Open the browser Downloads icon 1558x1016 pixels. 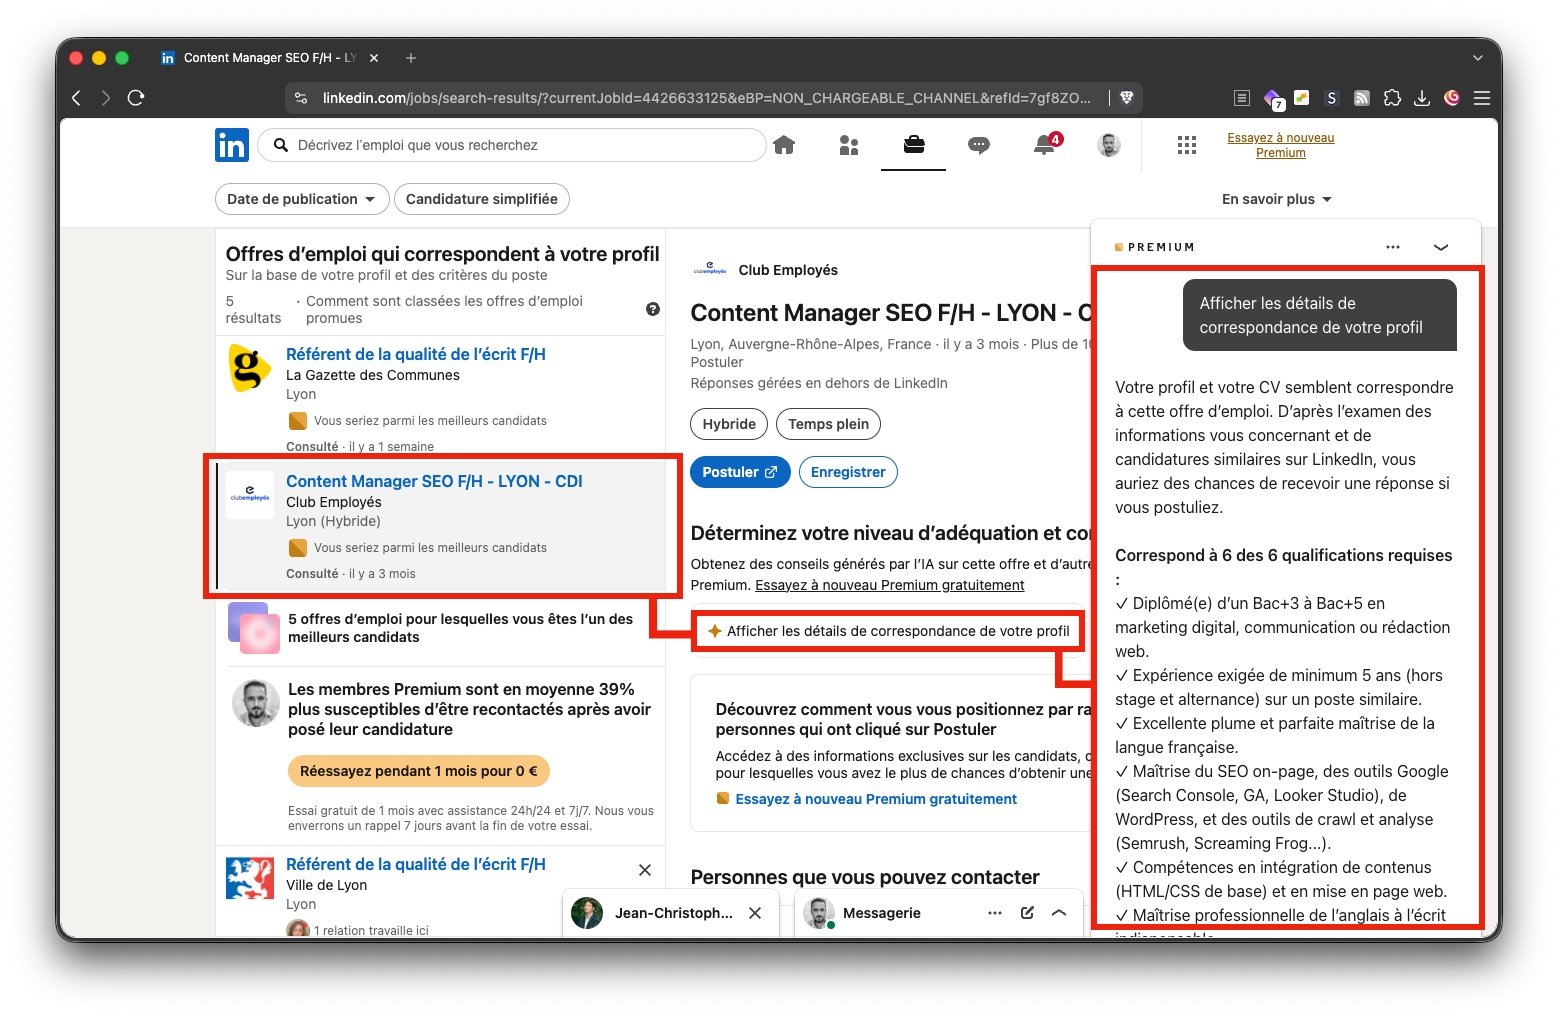click(1422, 98)
